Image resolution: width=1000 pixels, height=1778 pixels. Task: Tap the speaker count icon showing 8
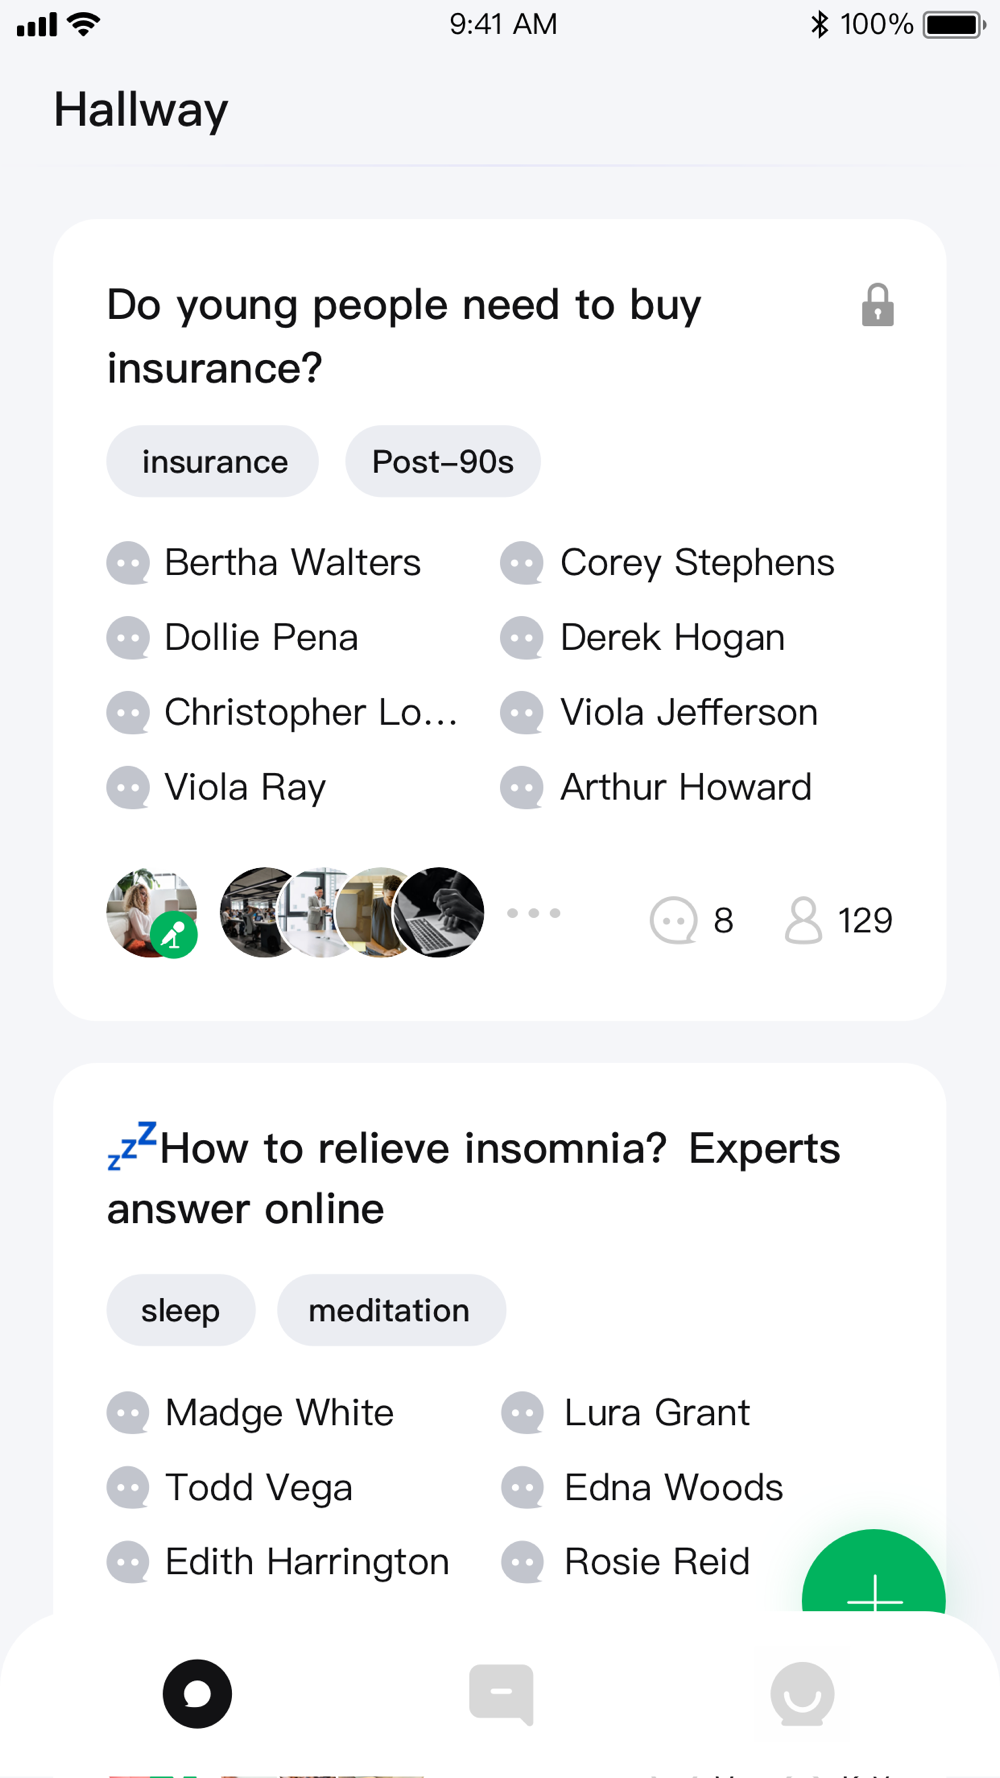[673, 920]
